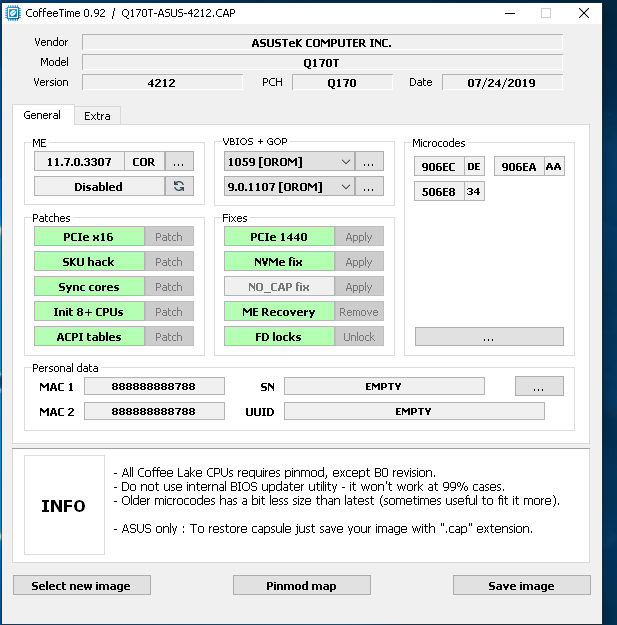Select microcode 906EC entry

point(439,167)
